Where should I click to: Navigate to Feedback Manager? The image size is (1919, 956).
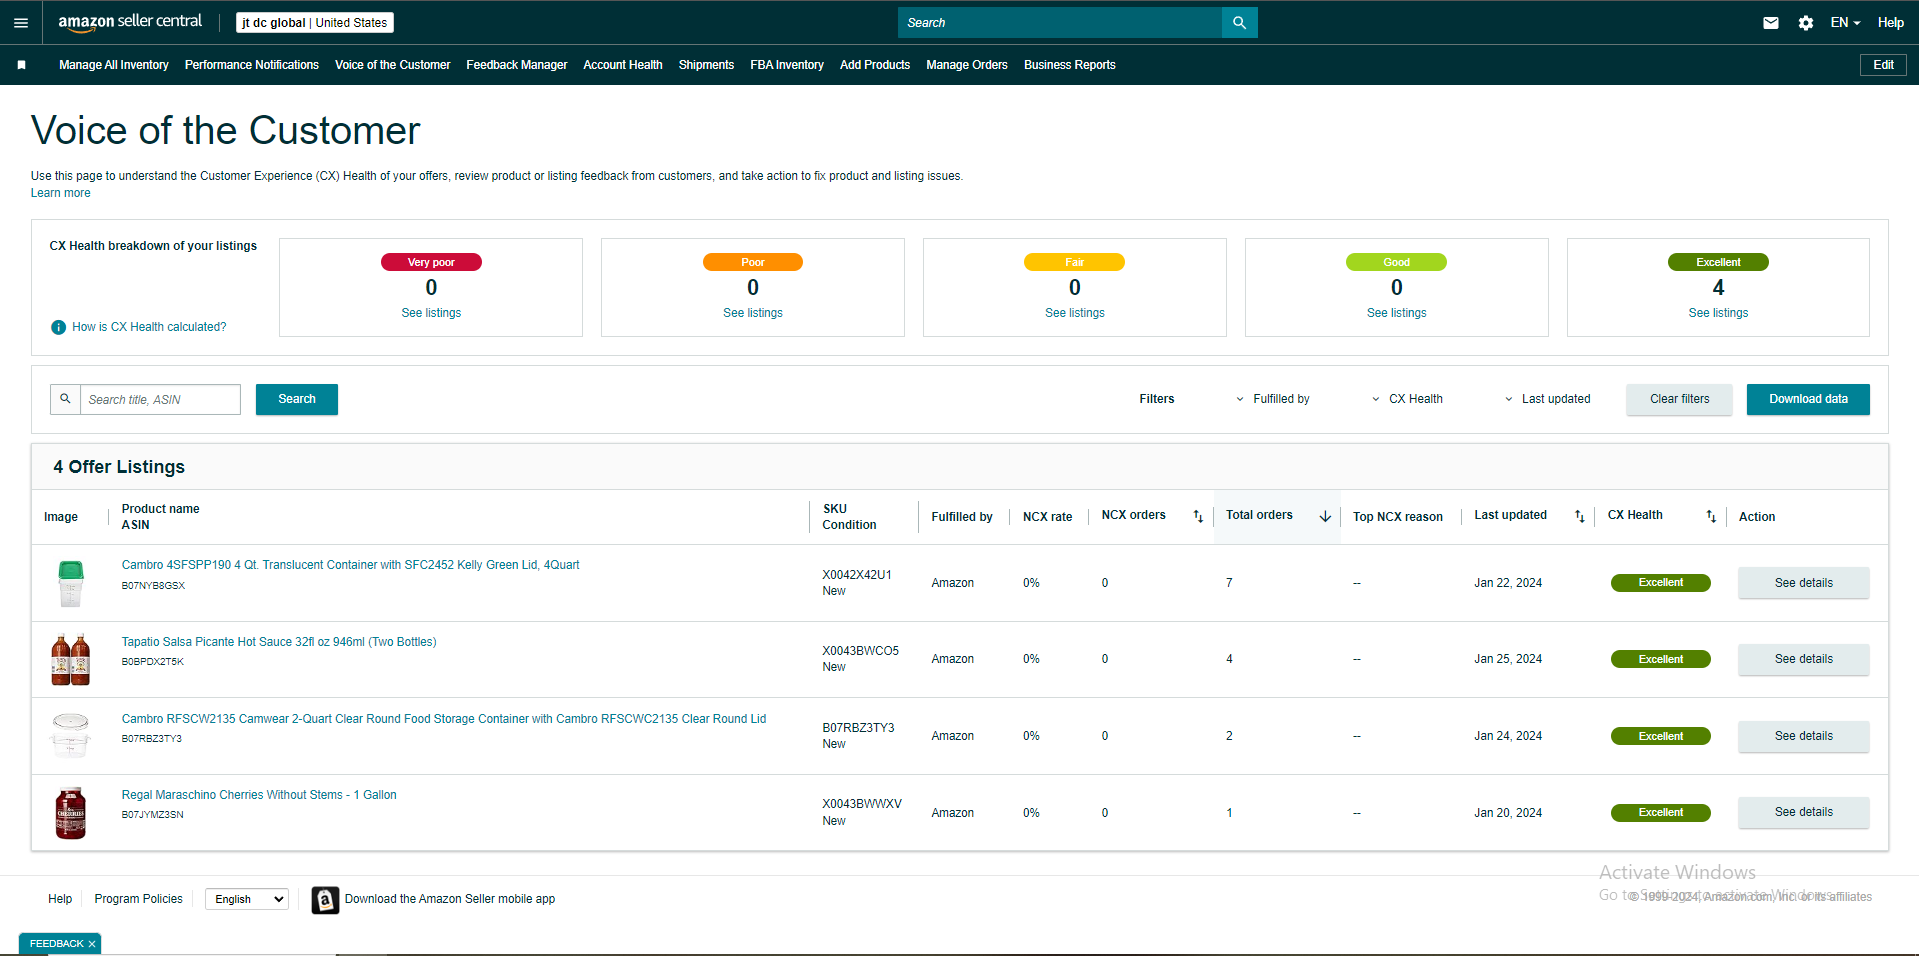pyautogui.click(x=517, y=65)
